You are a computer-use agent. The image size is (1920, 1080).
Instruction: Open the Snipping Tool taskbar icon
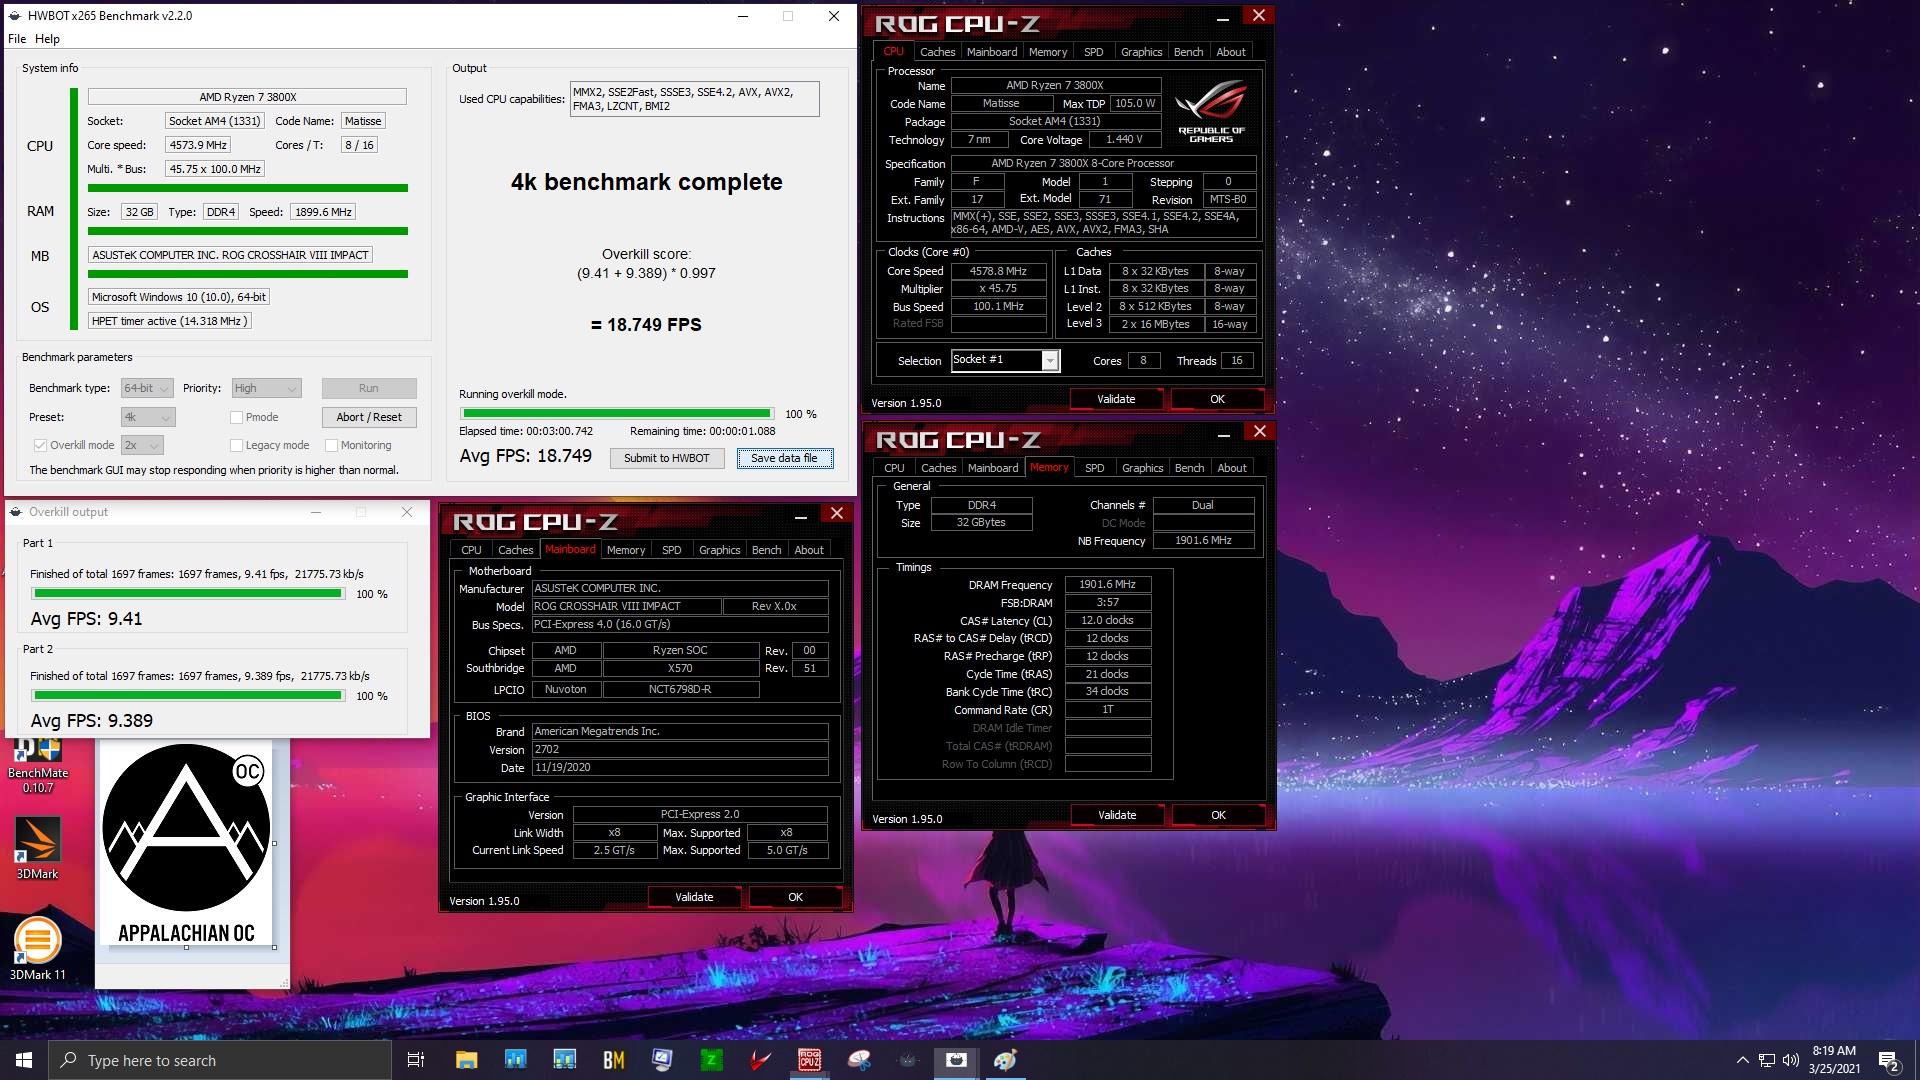[x=858, y=1060]
